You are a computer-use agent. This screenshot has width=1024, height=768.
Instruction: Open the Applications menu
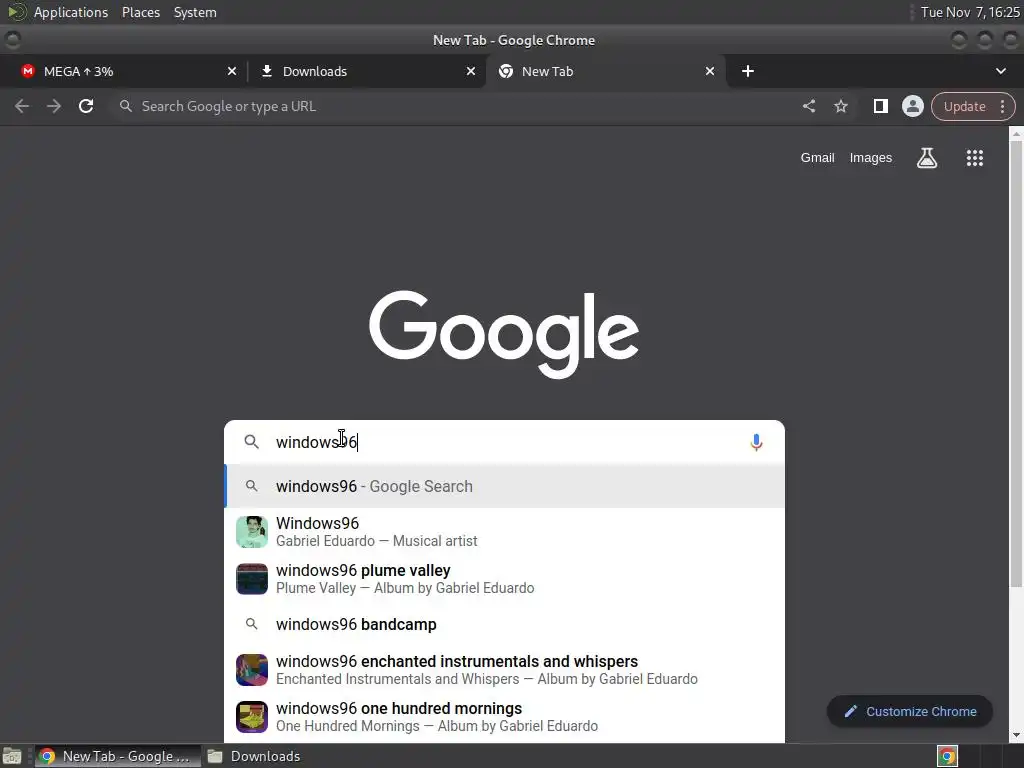[x=71, y=12]
